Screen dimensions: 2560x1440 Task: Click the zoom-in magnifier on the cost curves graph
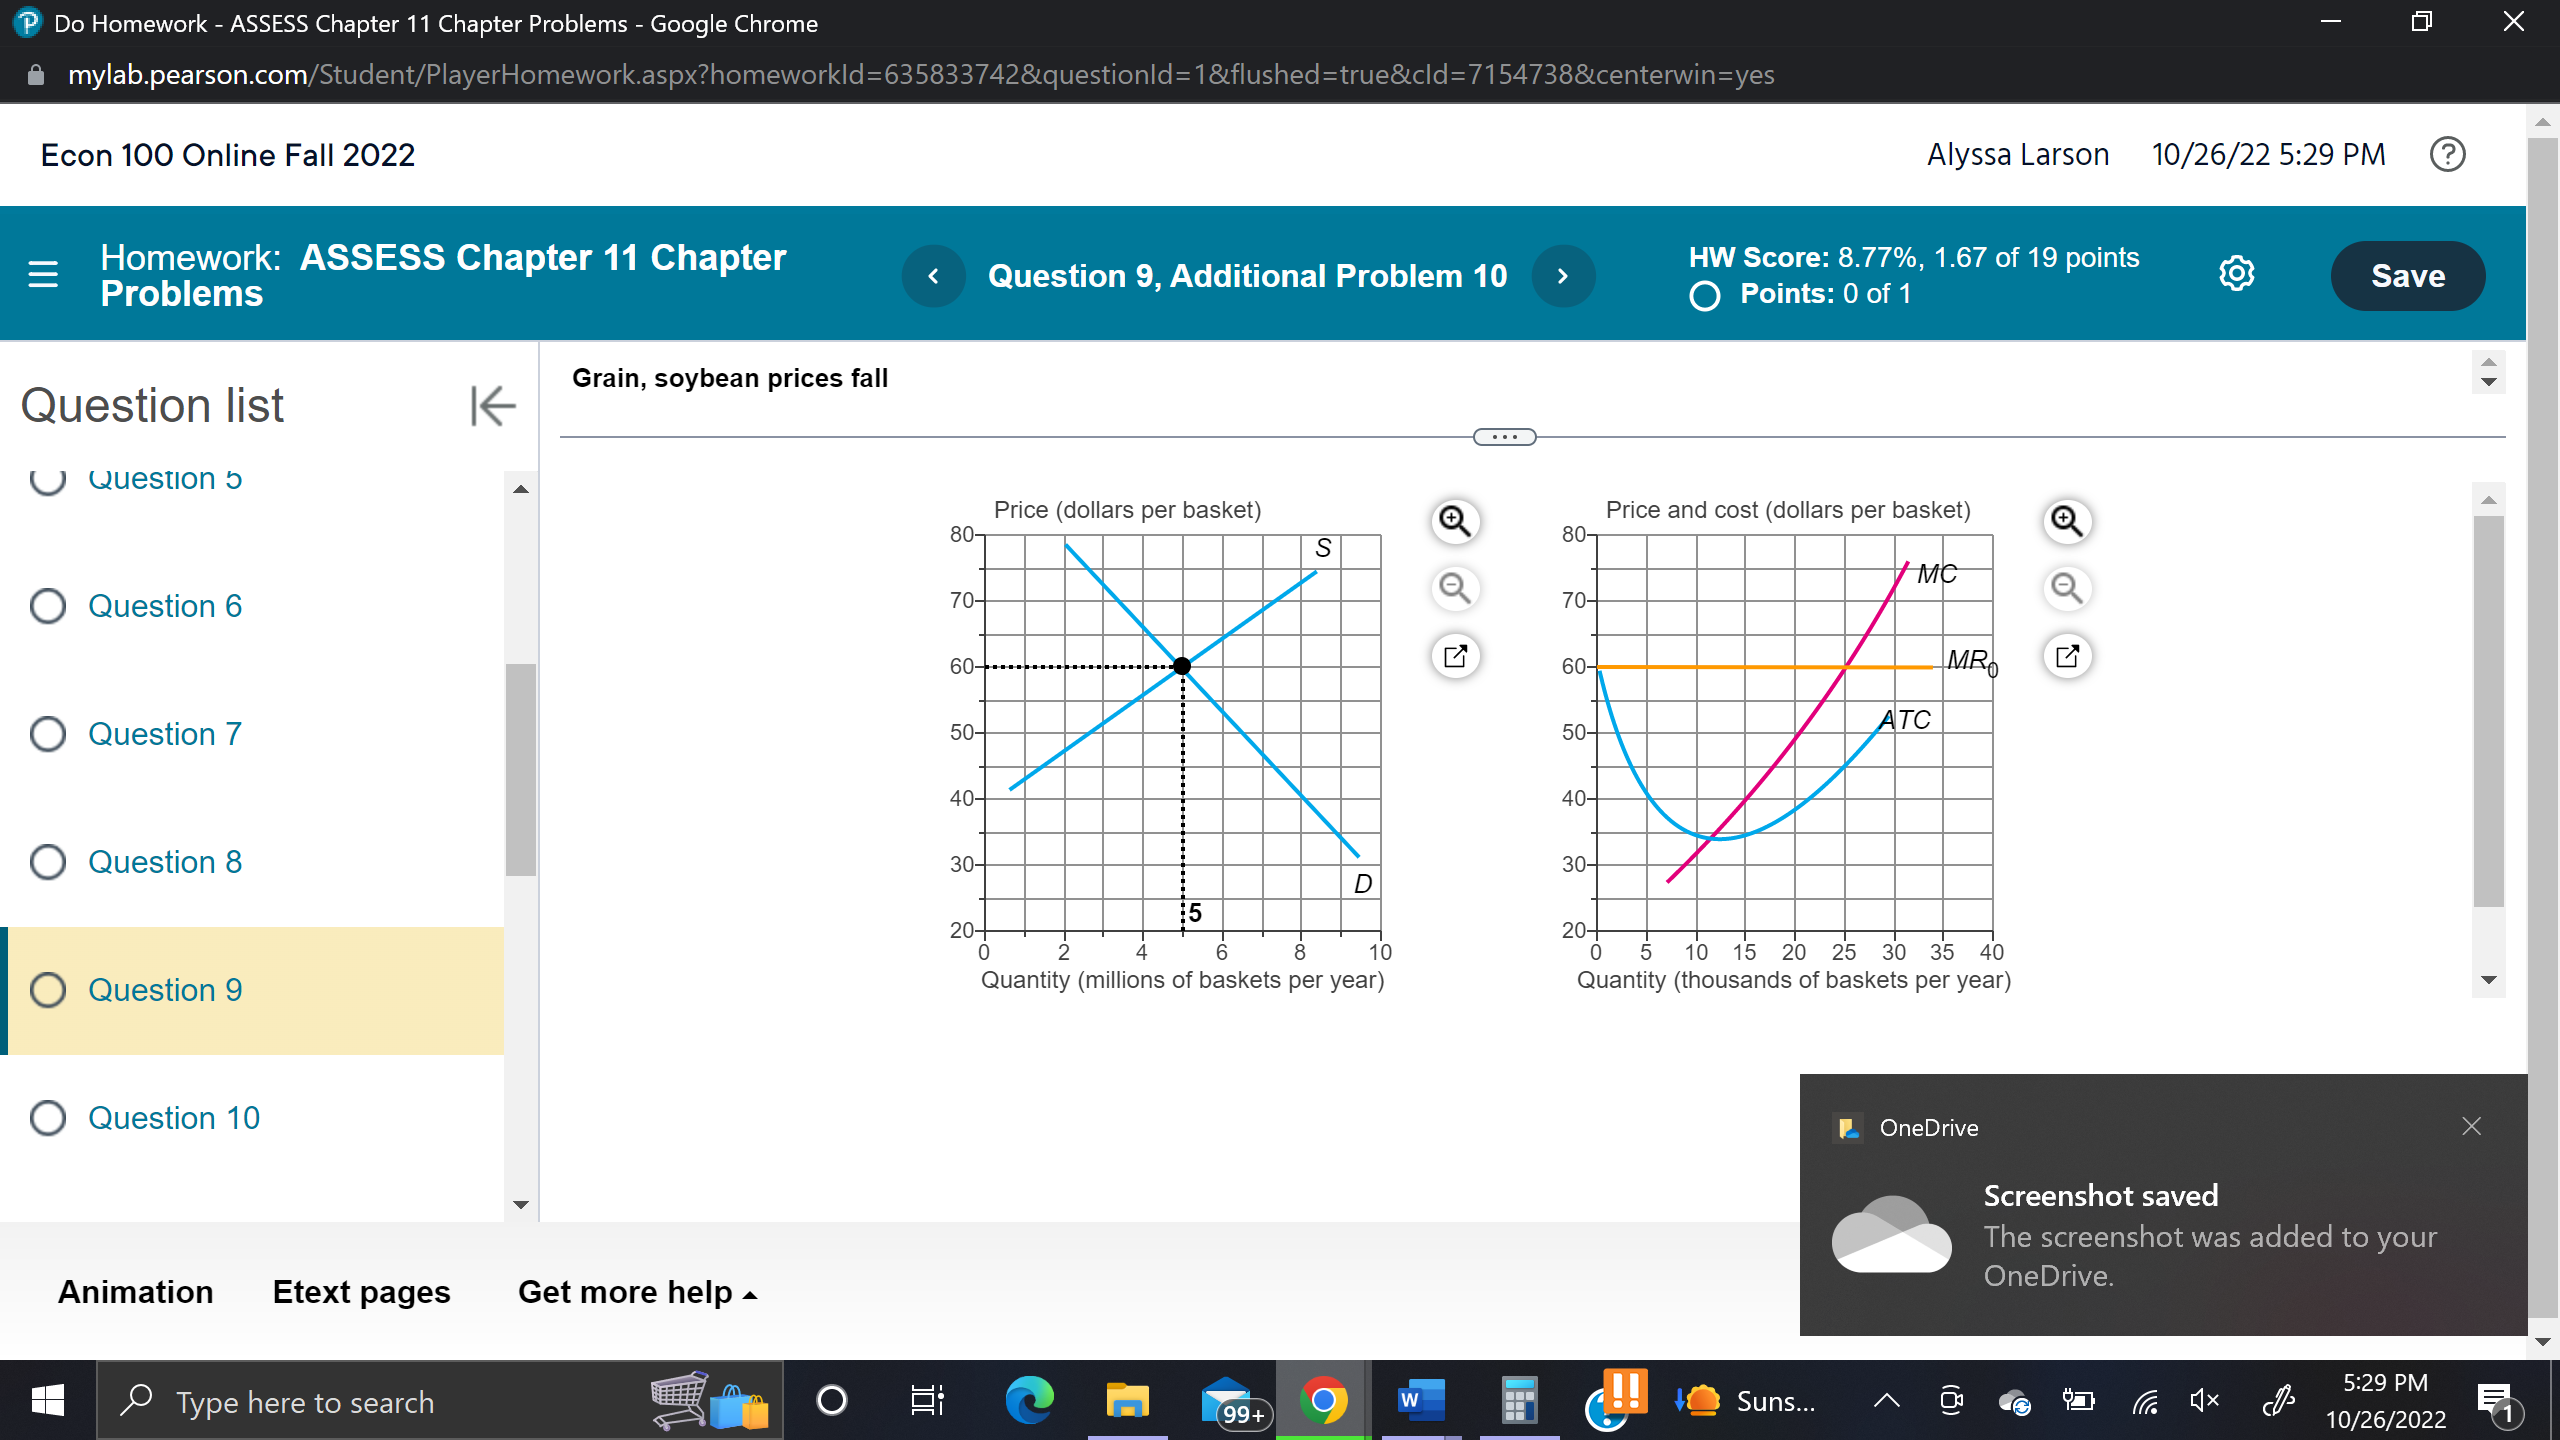click(x=2068, y=521)
